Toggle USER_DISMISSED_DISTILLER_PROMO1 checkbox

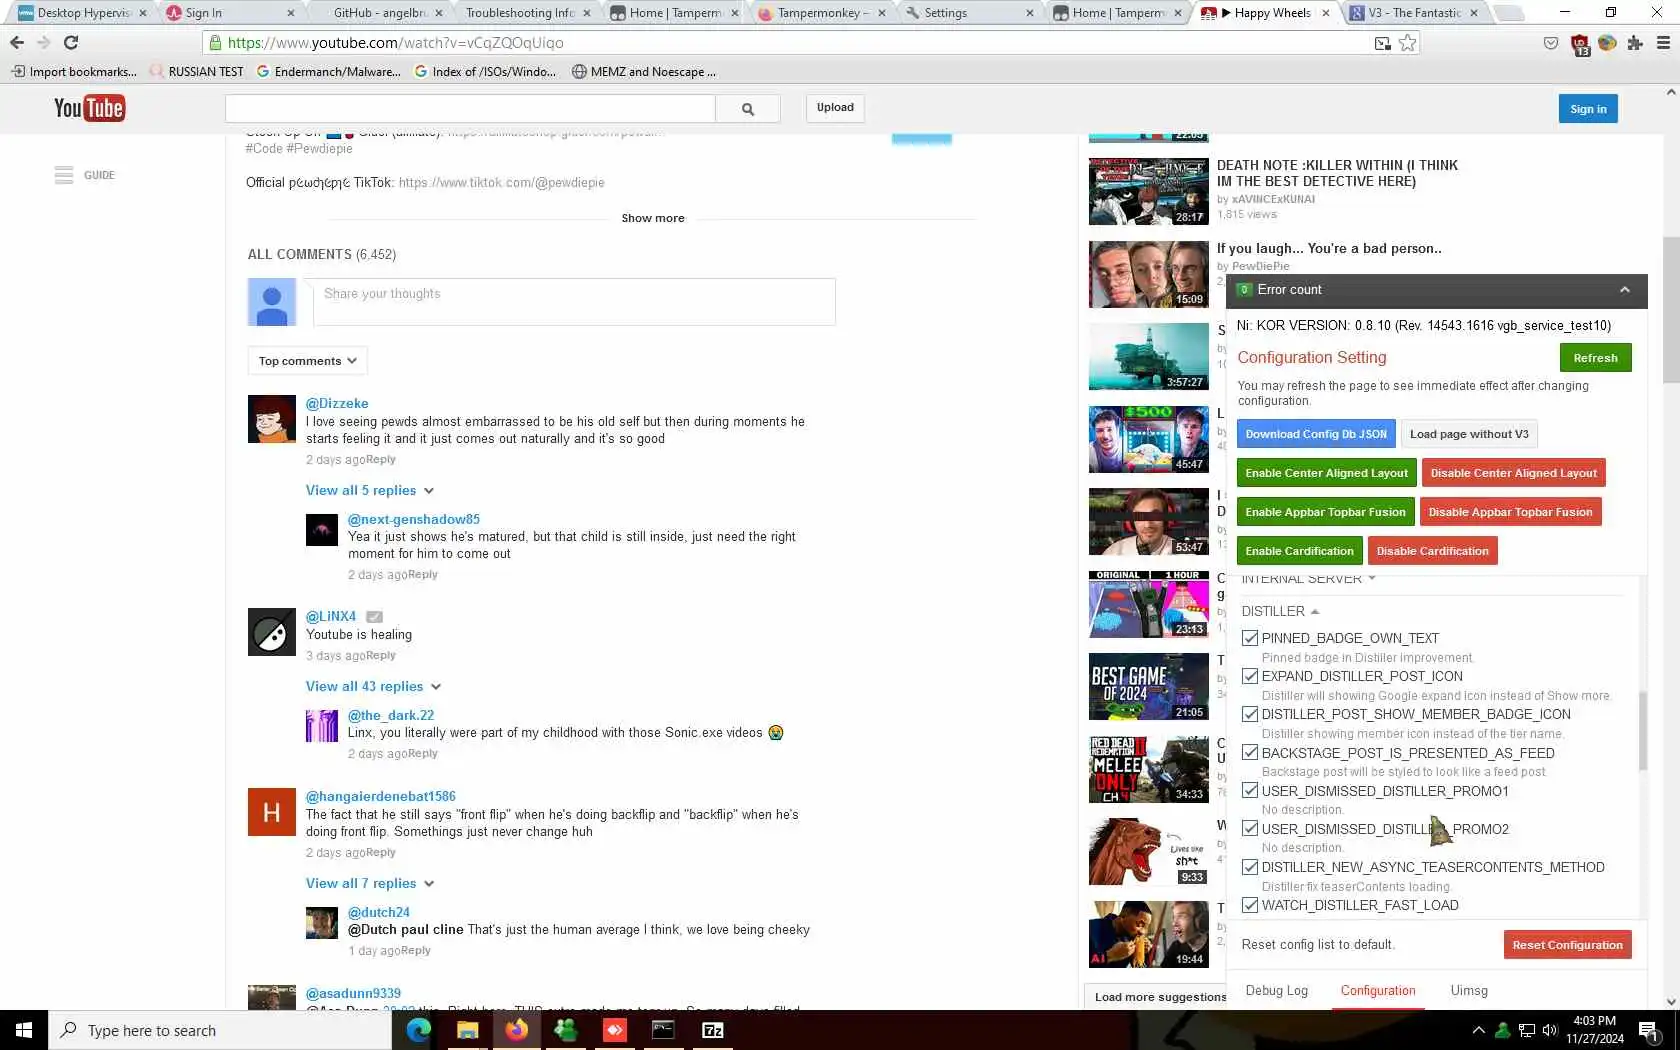pos(1250,790)
